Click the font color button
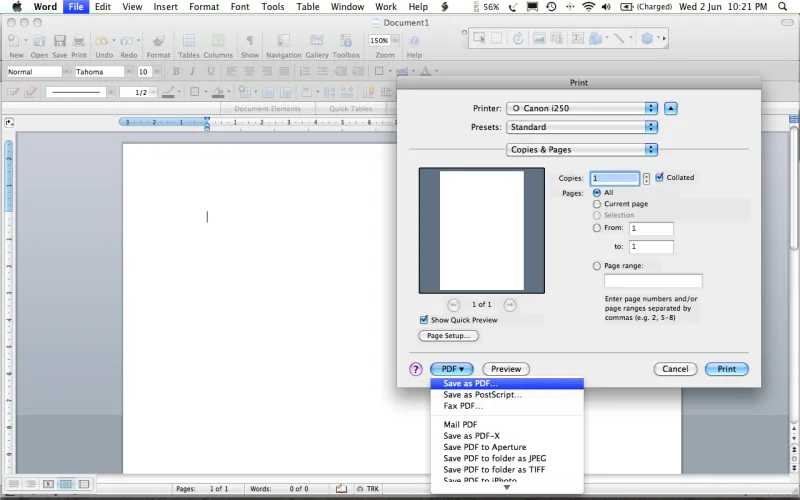 click(x=425, y=71)
